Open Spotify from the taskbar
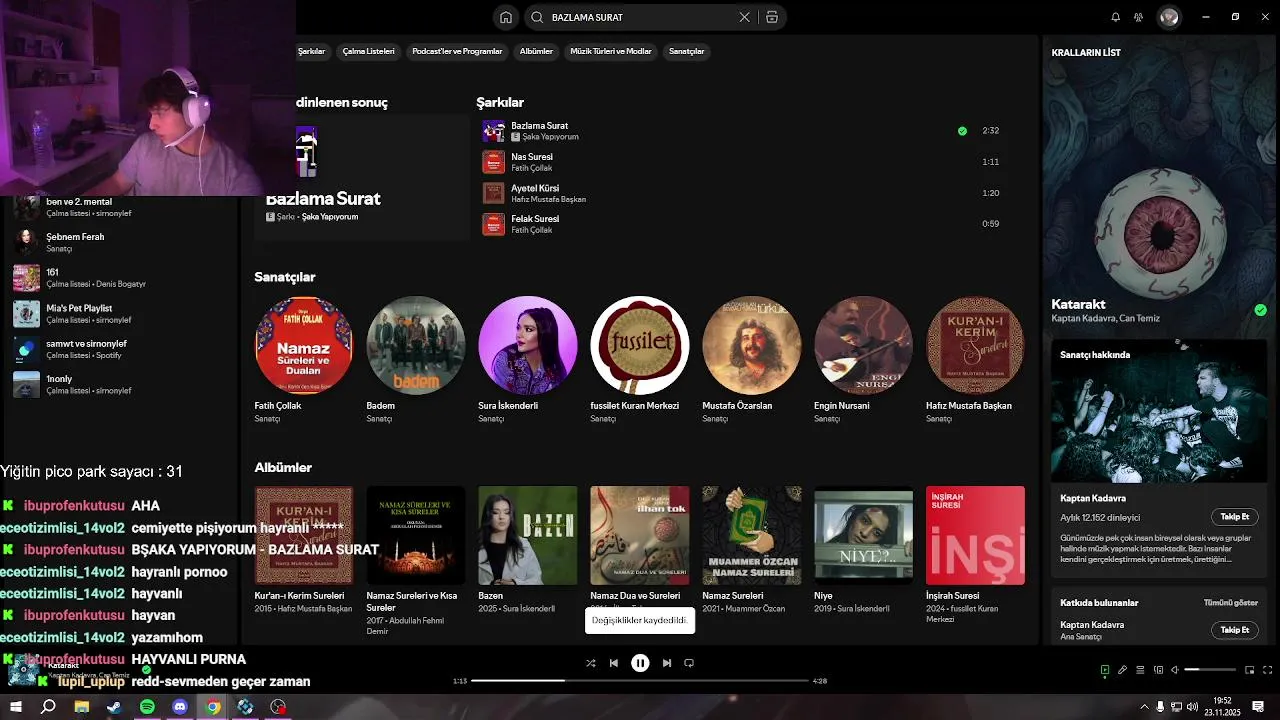1280x720 pixels. click(x=147, y=707)
